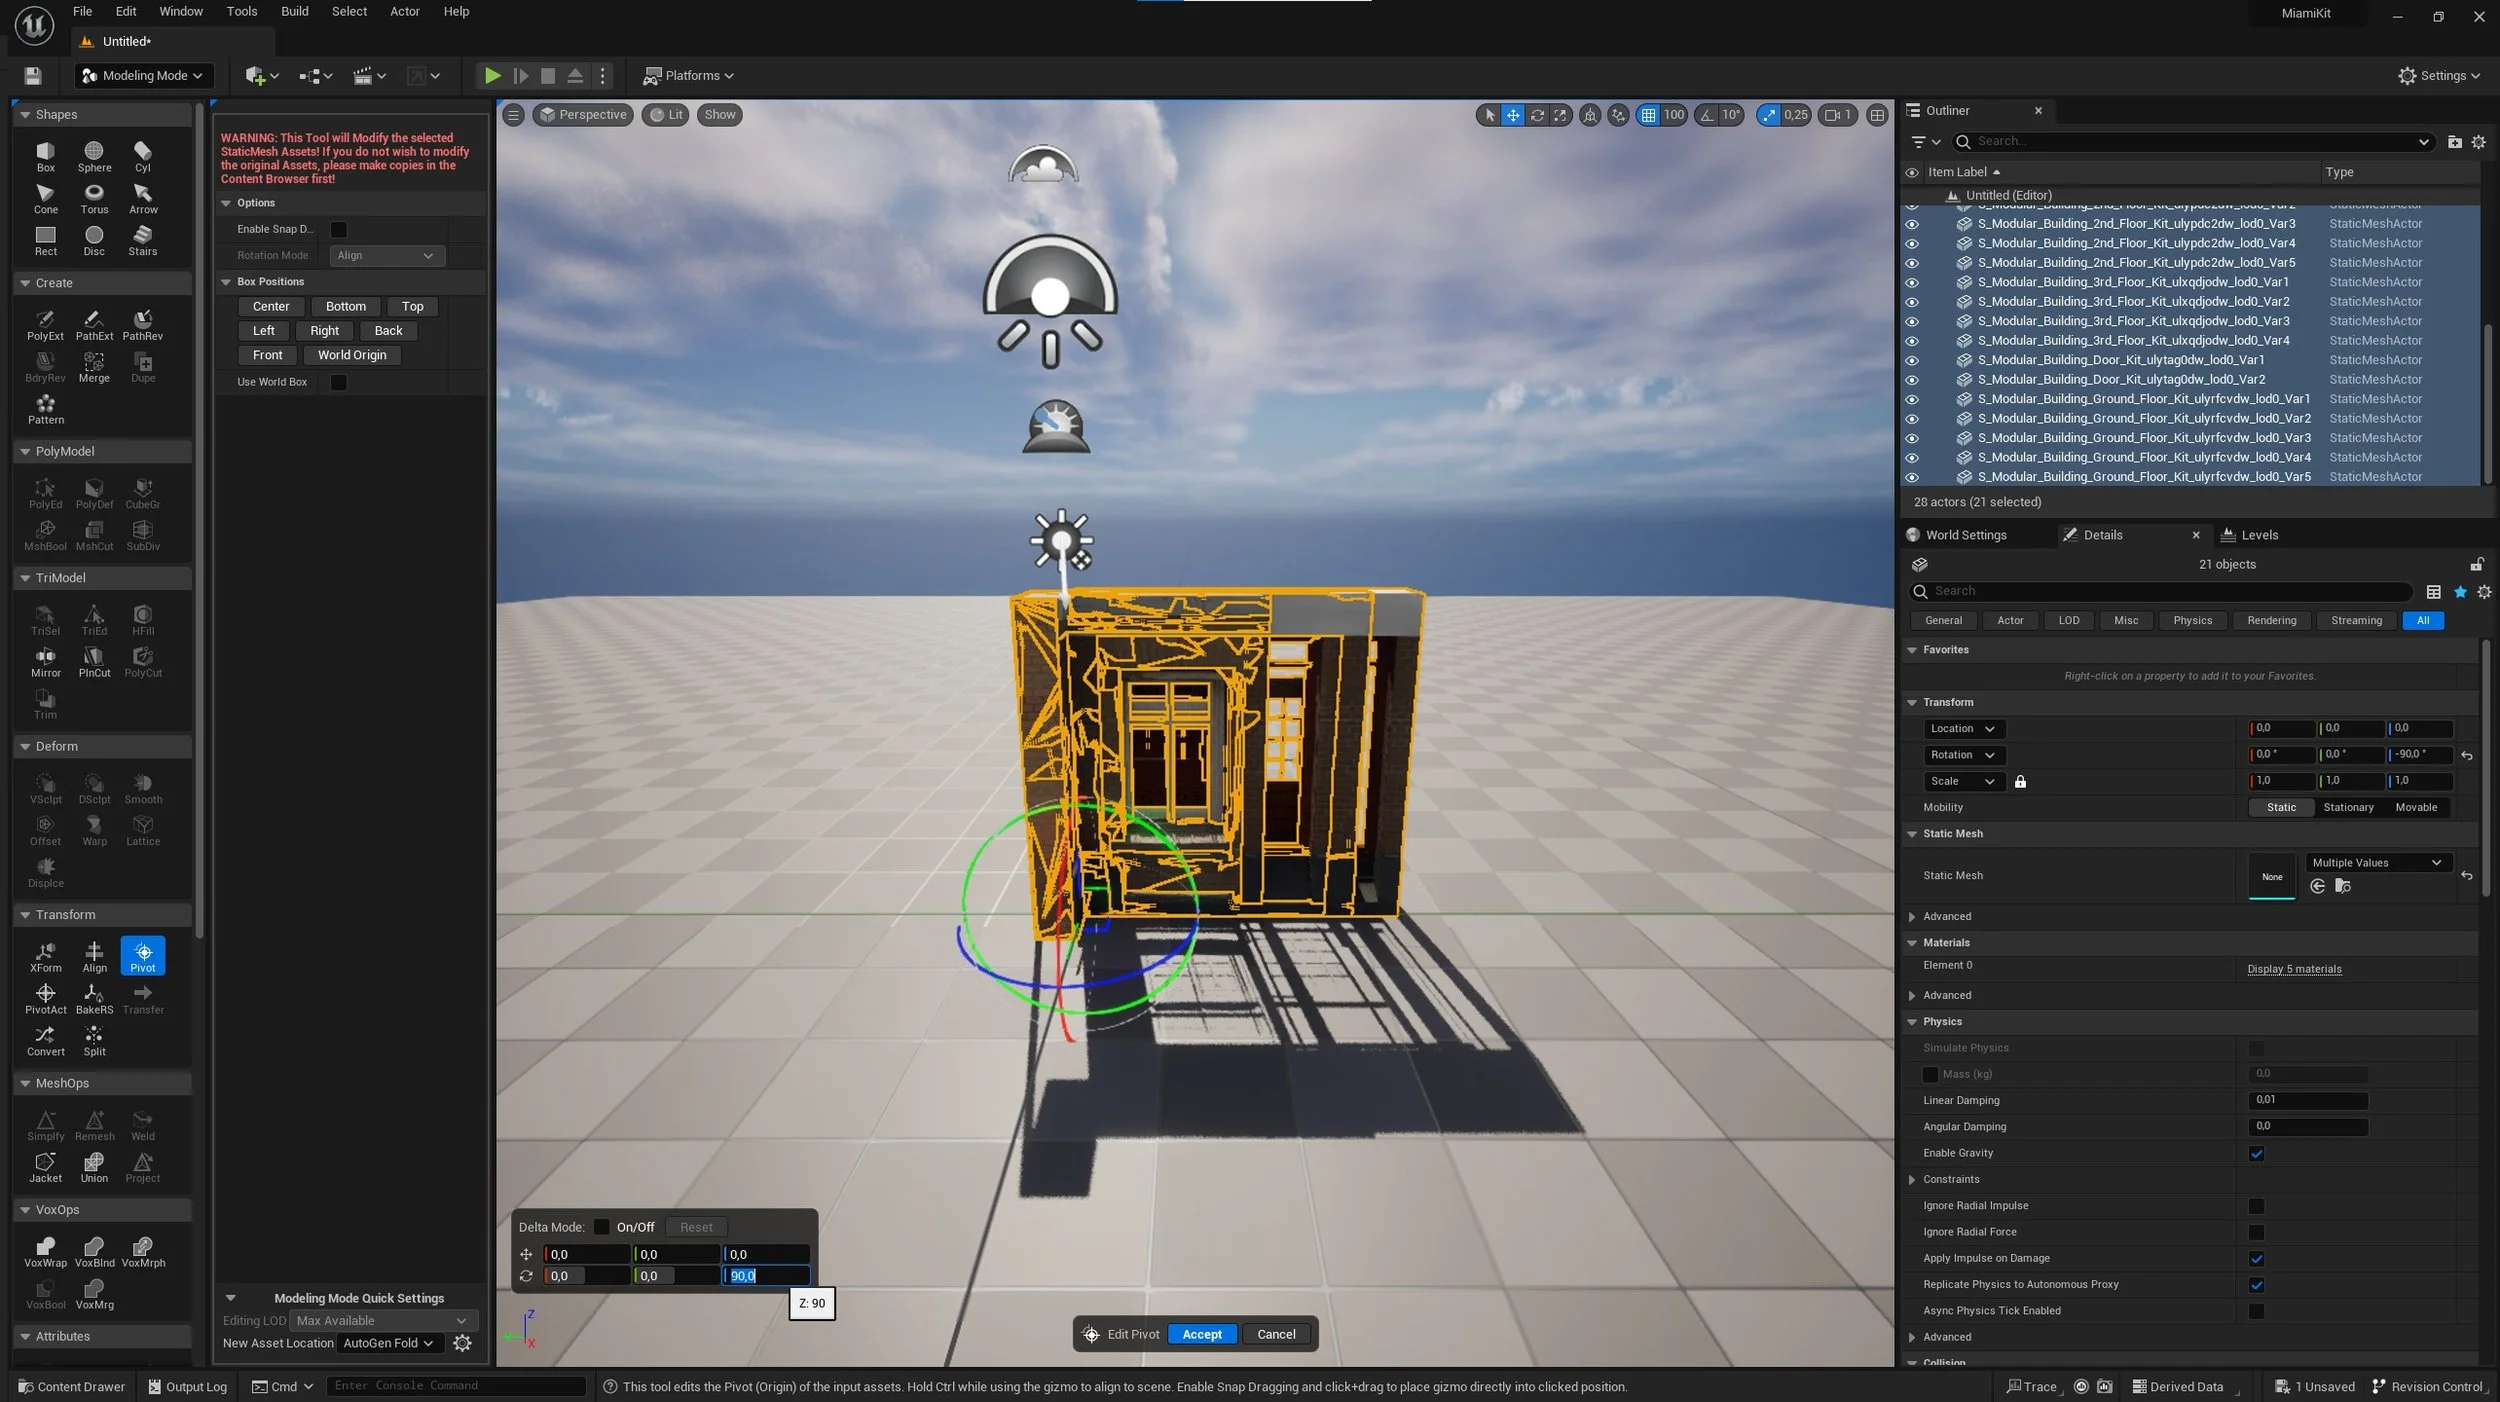Activate the Mirror tool
This screenshot has width=2500, height=1402.
pos(45,662)
